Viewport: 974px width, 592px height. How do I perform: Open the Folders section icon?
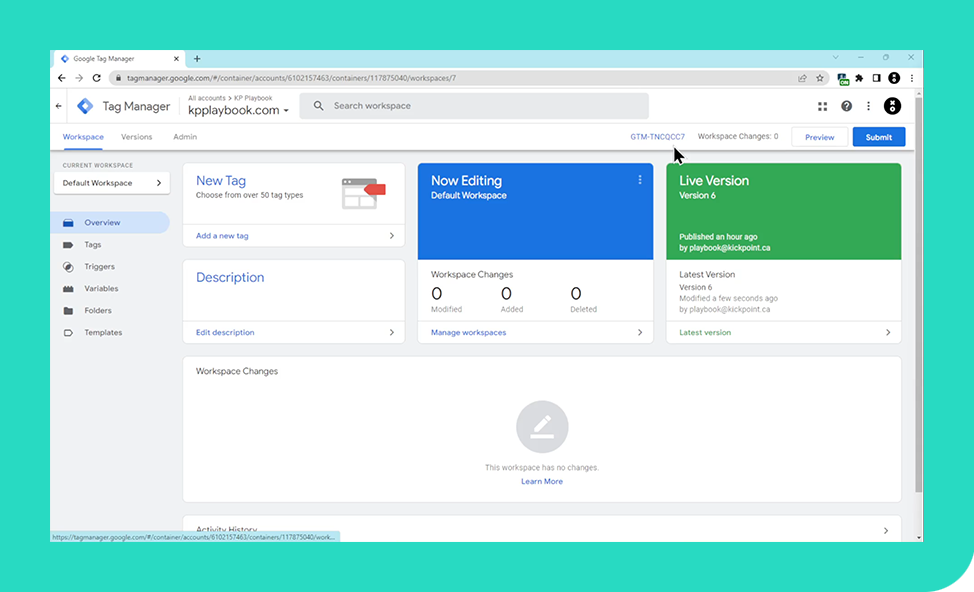pyautogui.click(x=67, y=310)
